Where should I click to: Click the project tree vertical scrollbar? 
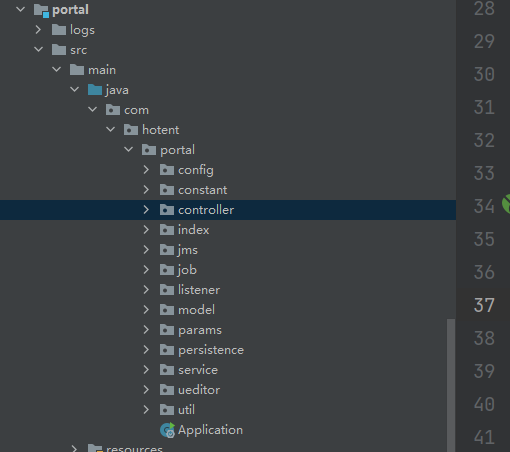(451, 385)
